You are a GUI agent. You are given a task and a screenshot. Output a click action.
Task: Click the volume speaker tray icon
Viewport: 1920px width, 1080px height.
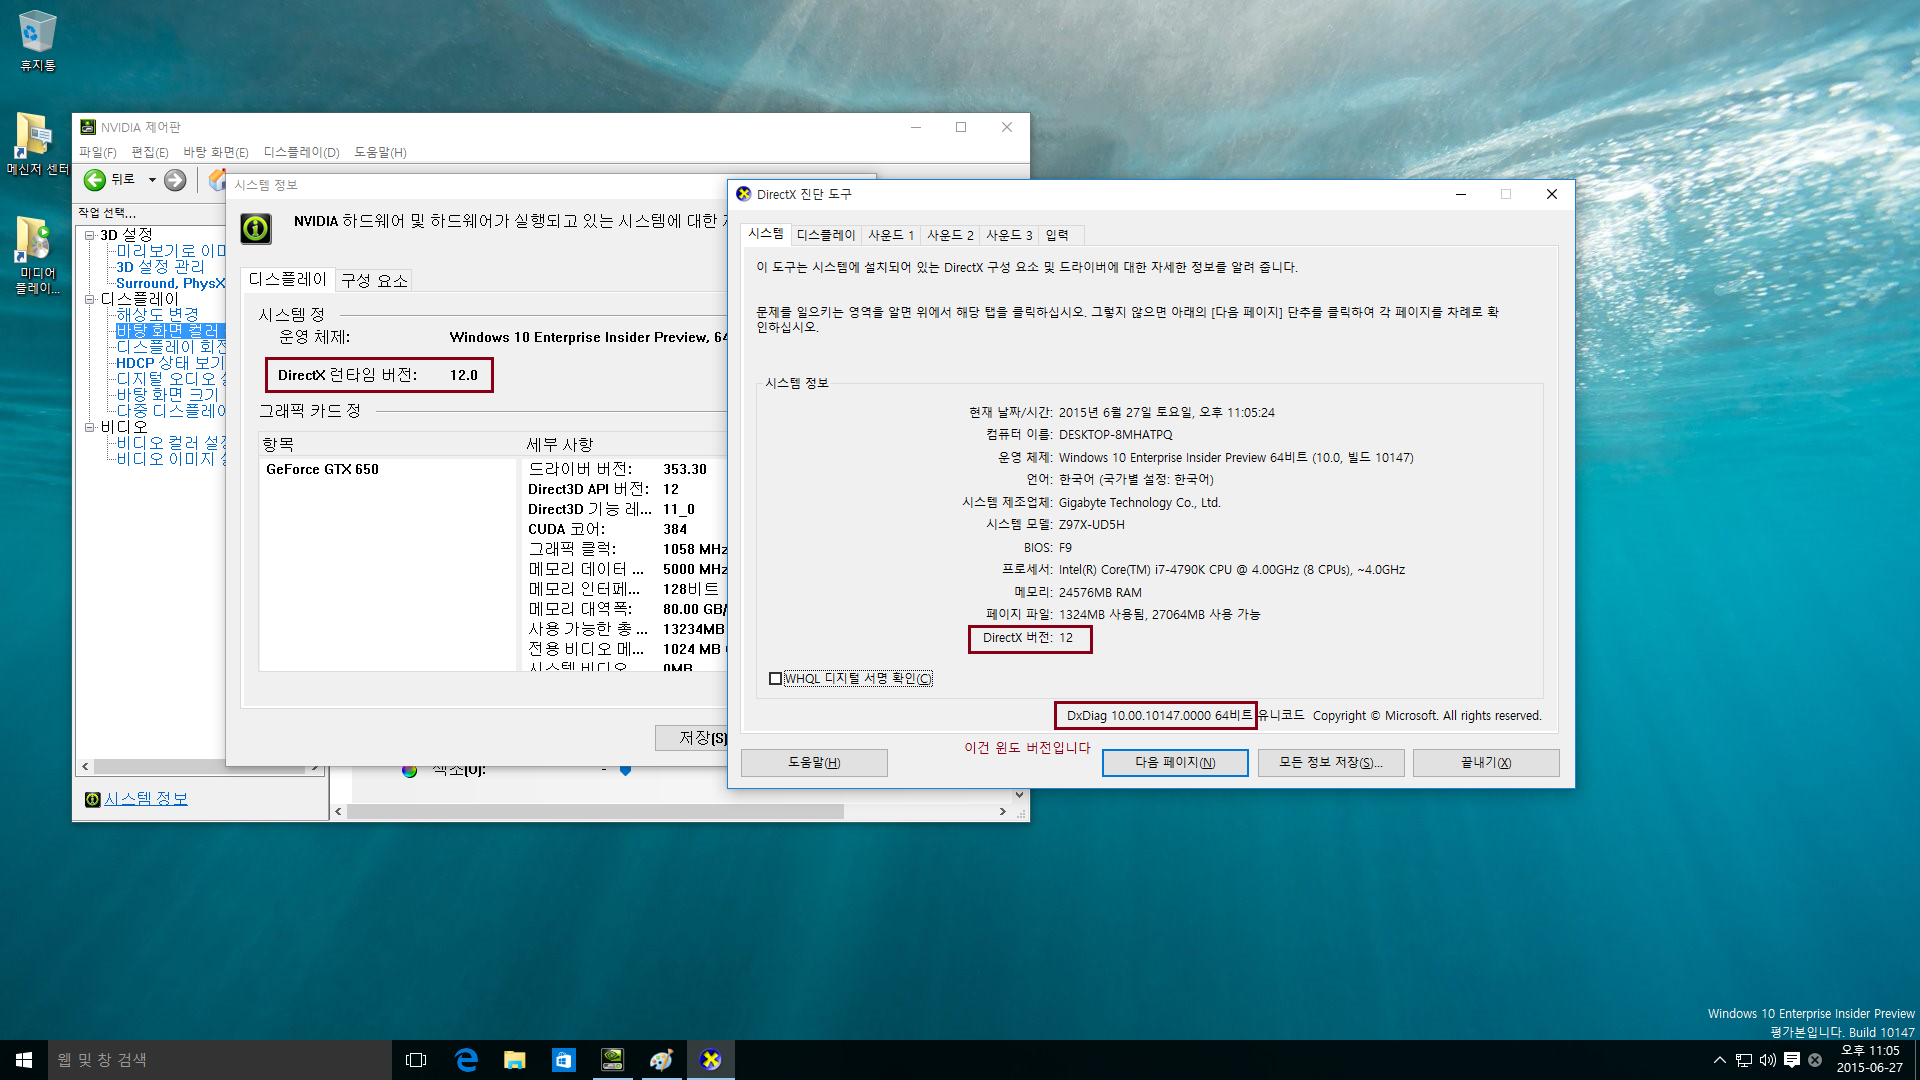point(1767,1060)
